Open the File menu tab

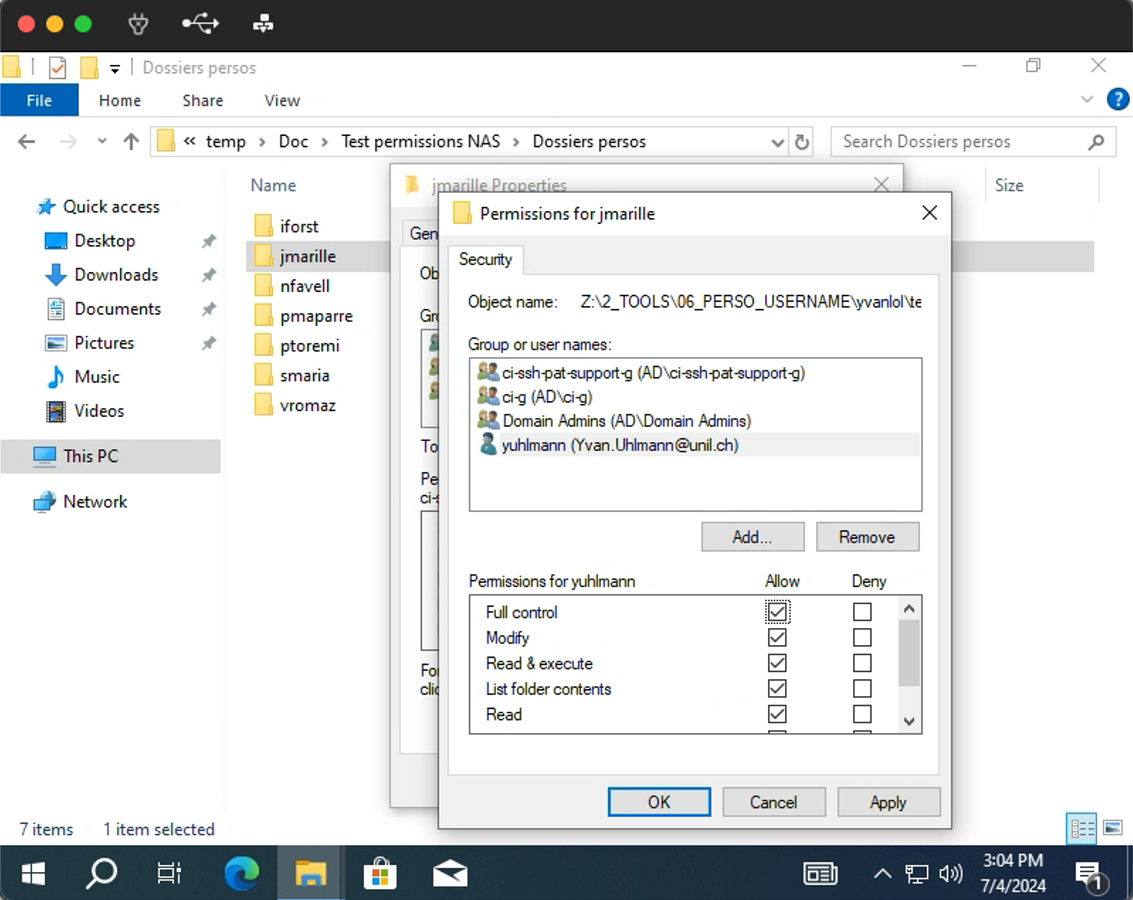pos(39,100)
